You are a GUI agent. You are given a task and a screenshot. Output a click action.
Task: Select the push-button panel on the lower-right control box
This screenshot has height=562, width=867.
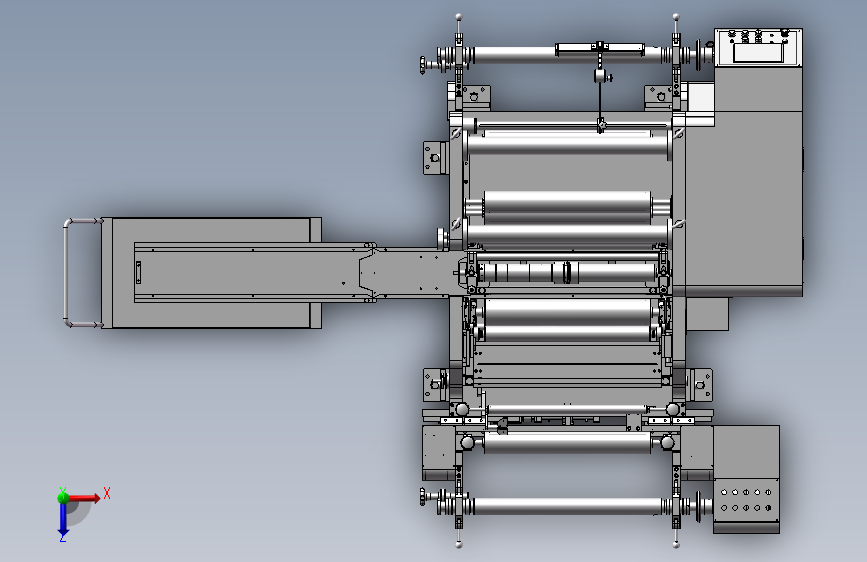(746, 500)
